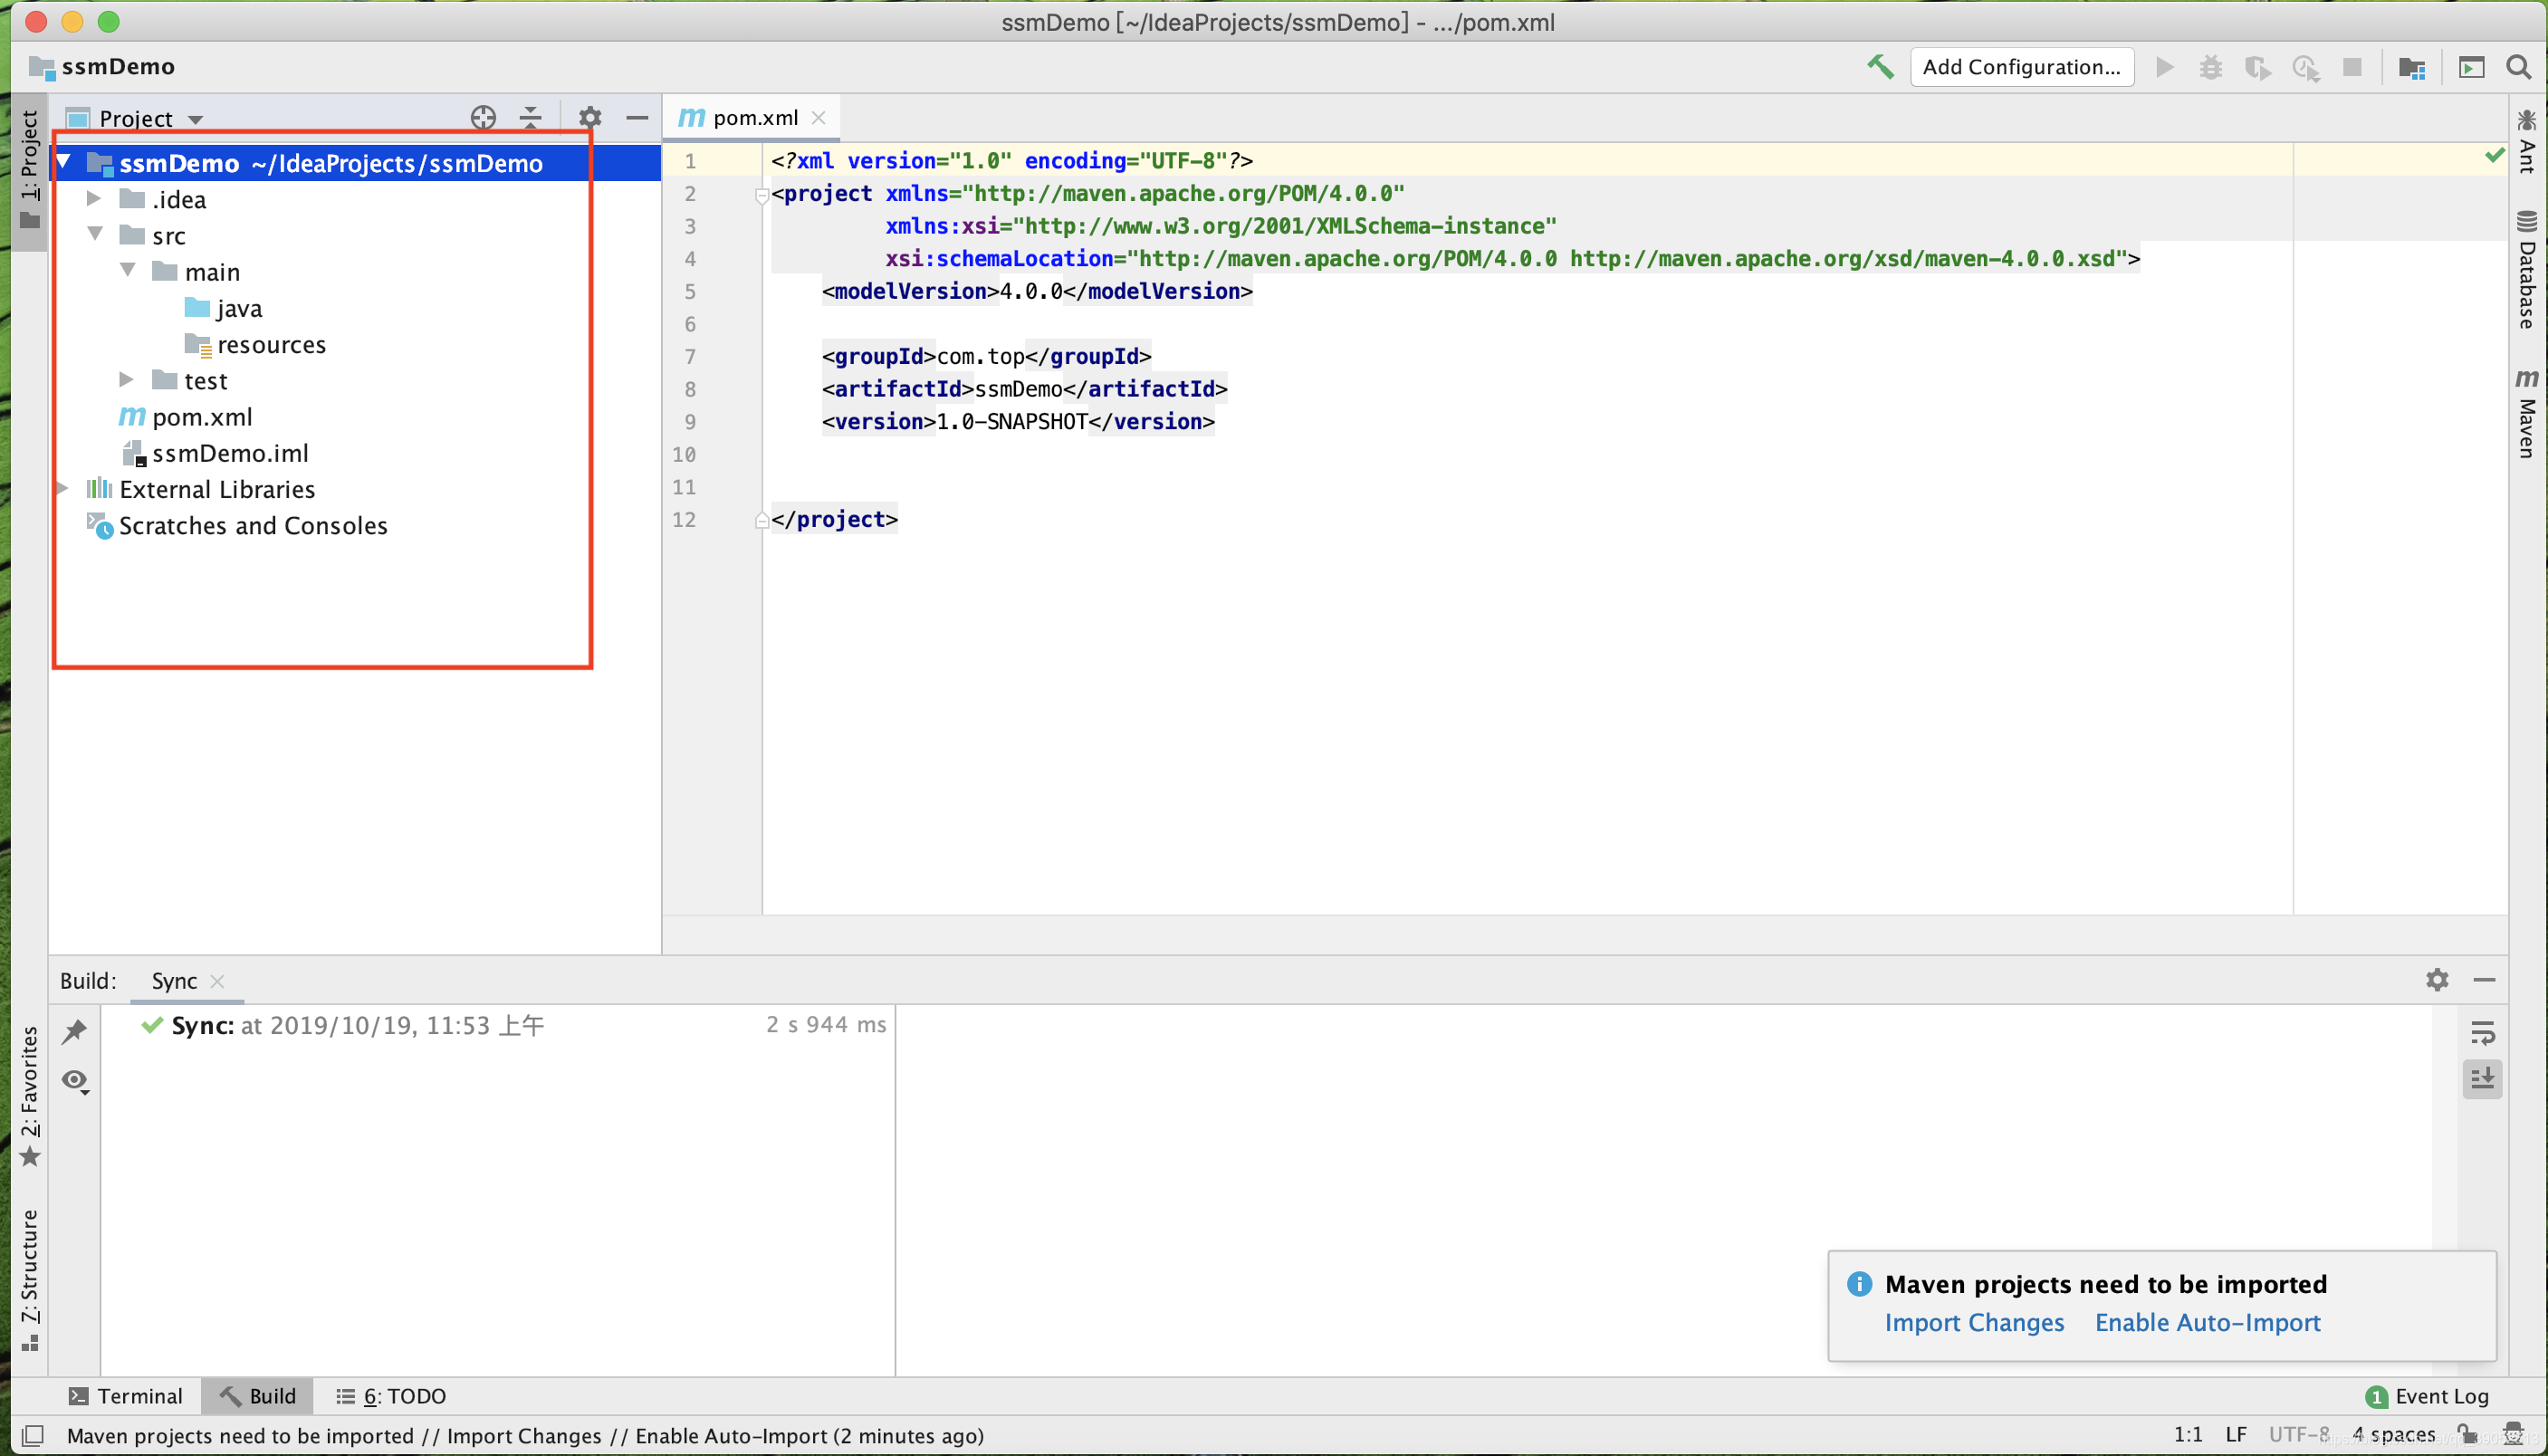The height and width of the screenshot is (1456, 2548).
Task: Select pom.xml in project tree
Action: click(x=201, y=417)
